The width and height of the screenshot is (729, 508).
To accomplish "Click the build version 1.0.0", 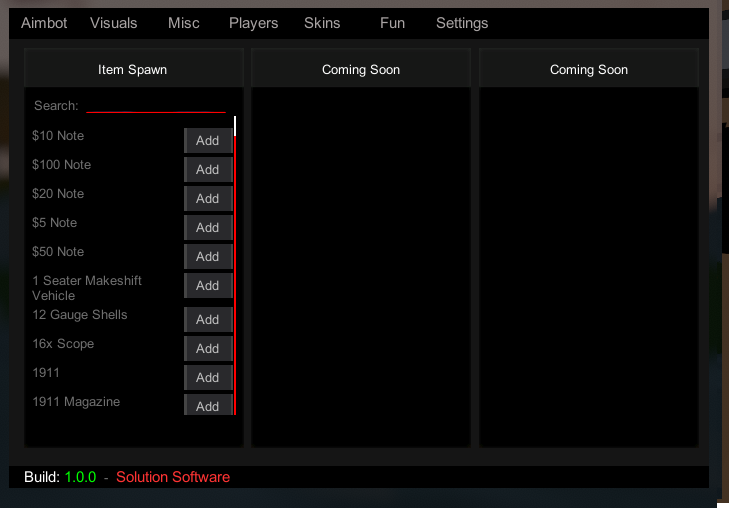I will (80, 477).
